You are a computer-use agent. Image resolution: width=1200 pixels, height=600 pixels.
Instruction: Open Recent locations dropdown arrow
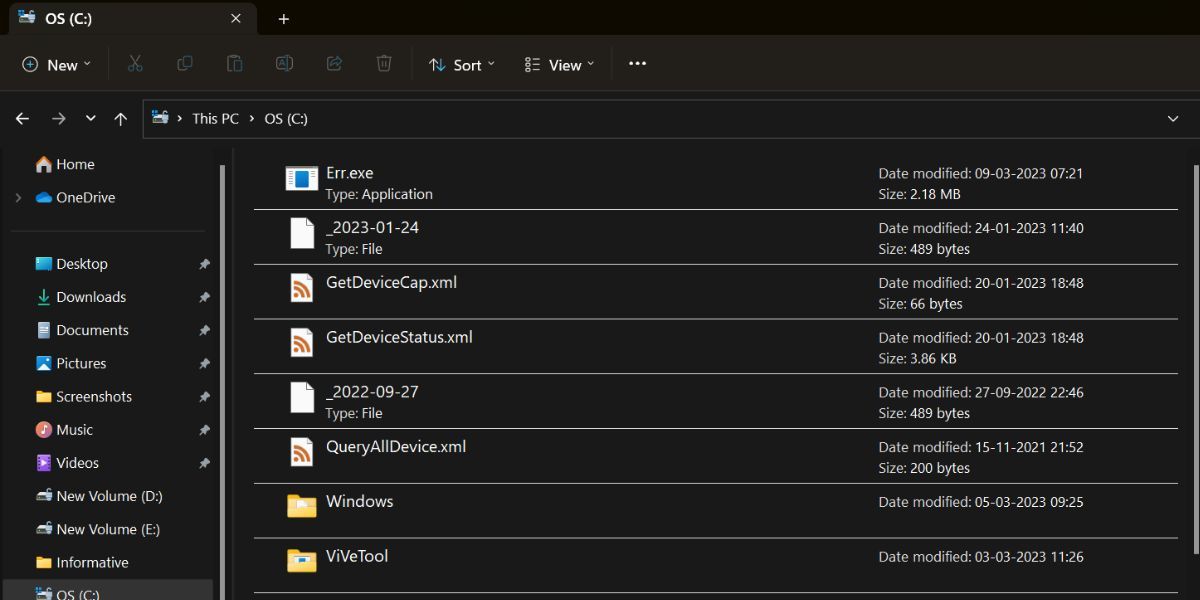pyautogui.click(x=90, y=118)
